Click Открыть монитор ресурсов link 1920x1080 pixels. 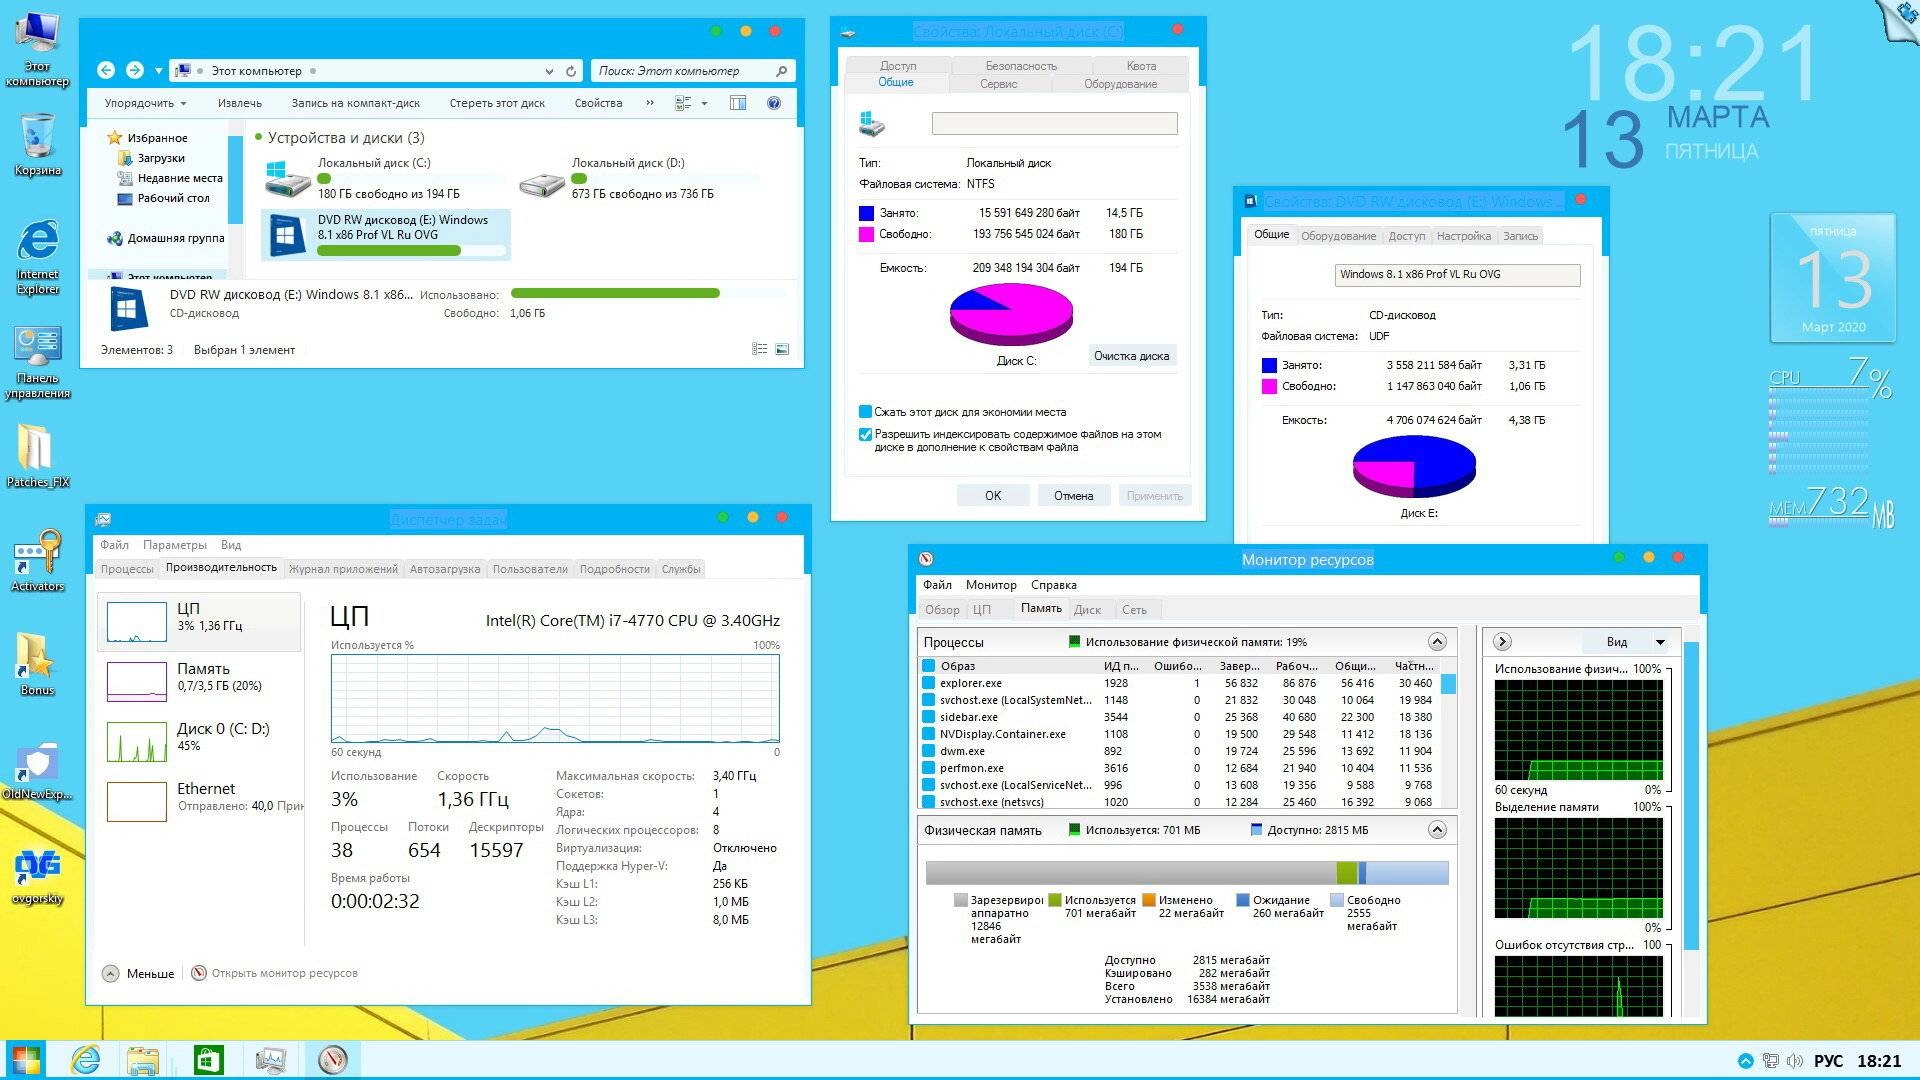284,973
